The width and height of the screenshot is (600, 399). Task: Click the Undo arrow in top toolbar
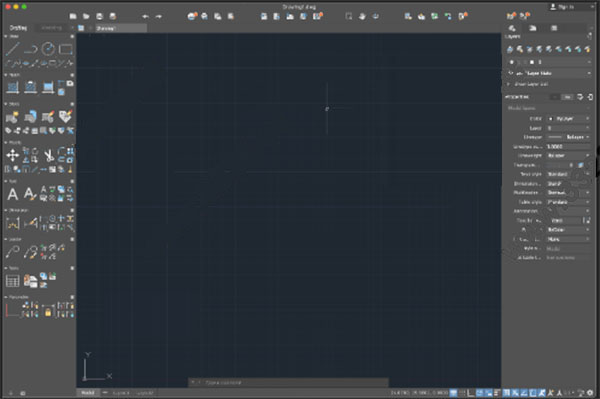point(145,16)
